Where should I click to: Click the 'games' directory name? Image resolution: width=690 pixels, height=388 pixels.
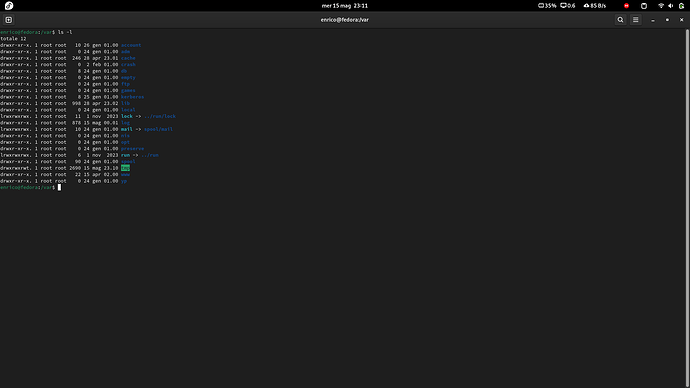128,90
